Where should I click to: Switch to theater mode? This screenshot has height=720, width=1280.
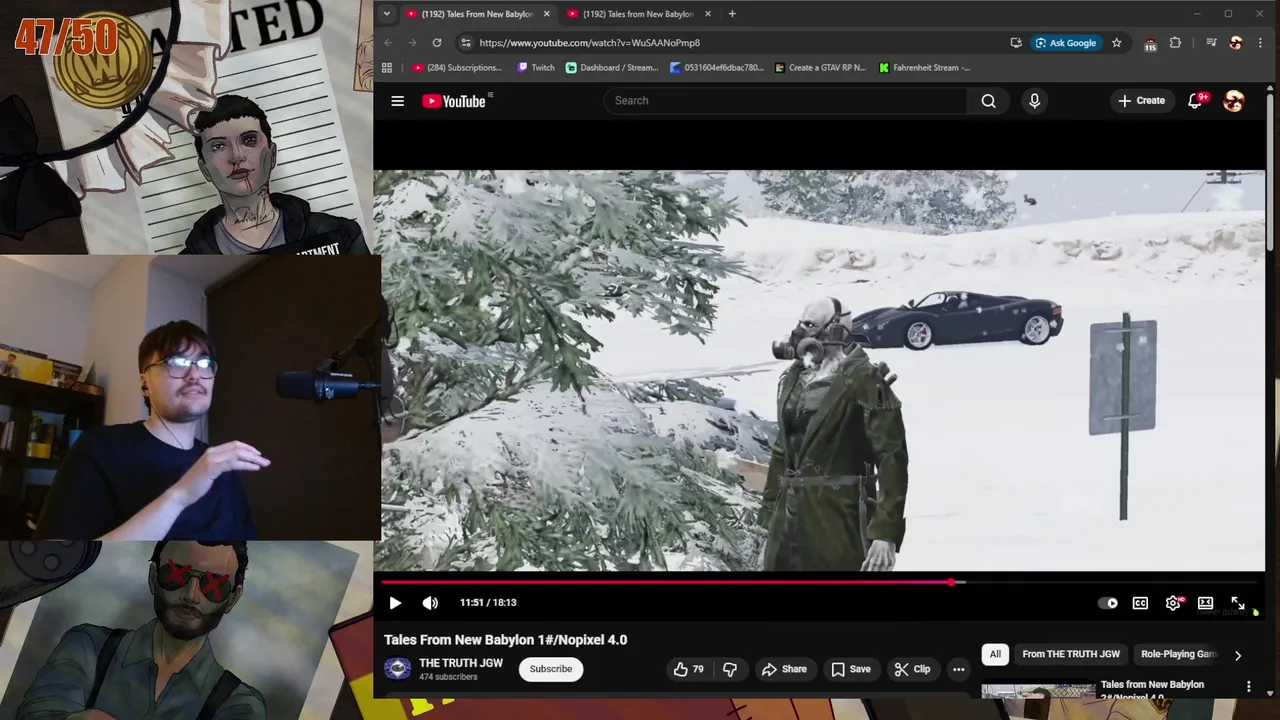[x=1205, y=603]
